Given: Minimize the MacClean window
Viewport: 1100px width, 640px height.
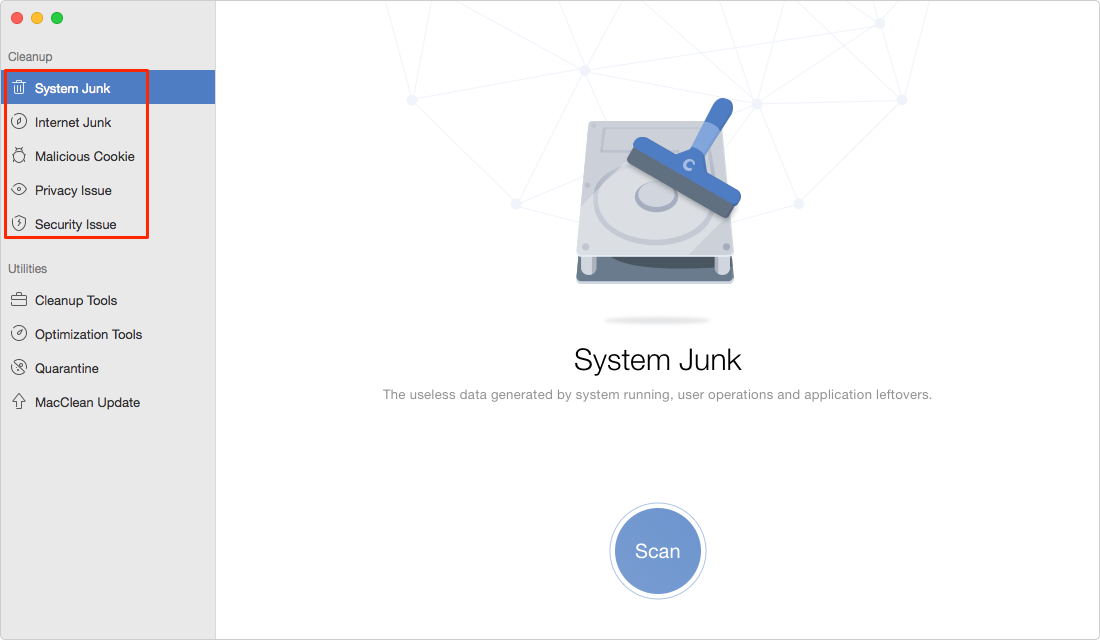Looking at the screenshot, I should tap(37, 18).
